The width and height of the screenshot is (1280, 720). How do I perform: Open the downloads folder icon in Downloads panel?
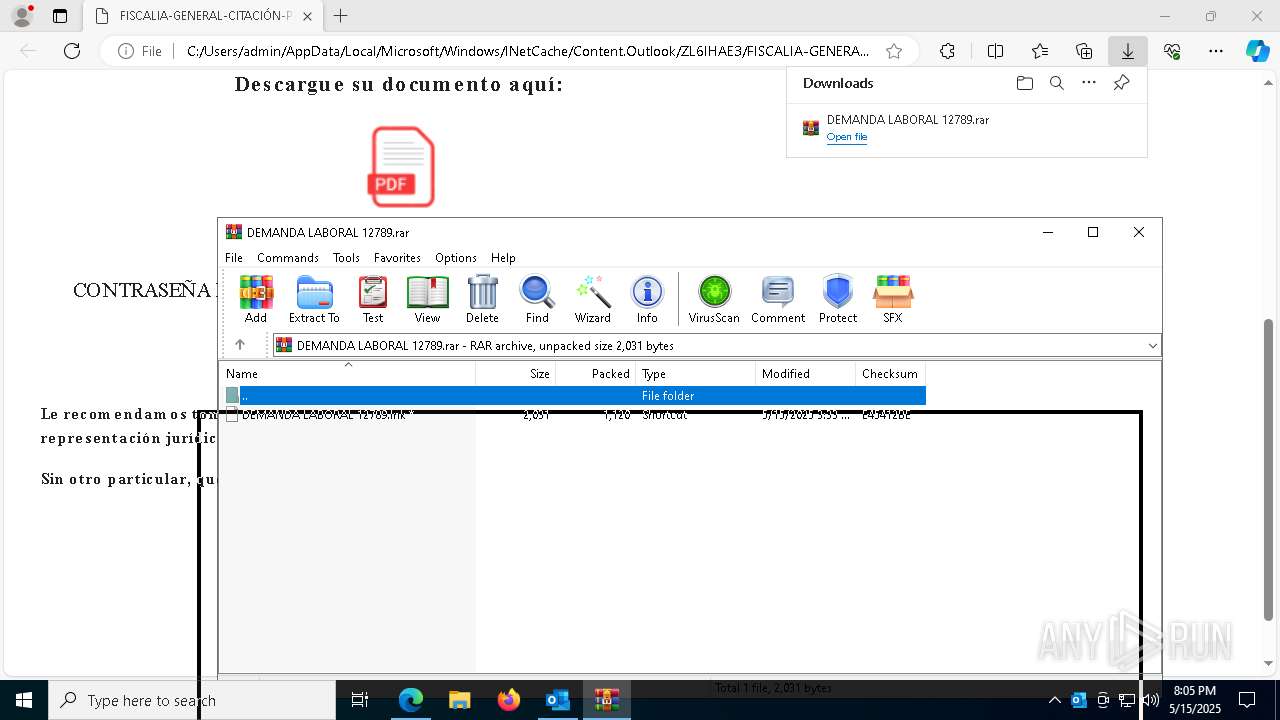(1024, 83)
